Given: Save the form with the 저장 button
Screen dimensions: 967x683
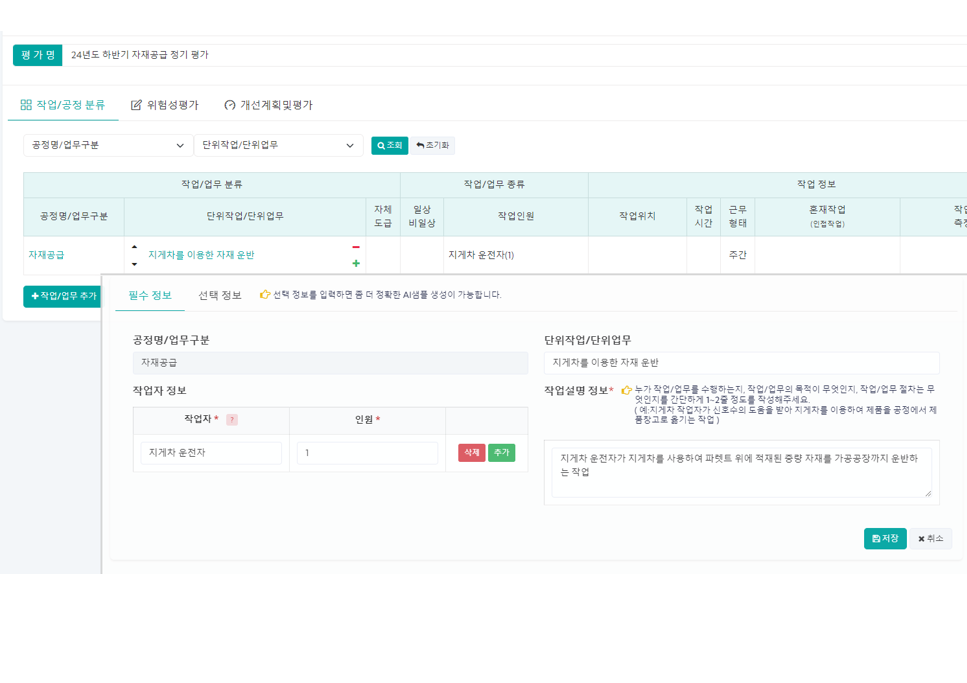Looking at the screenshot, I should pyautogui.click(x=884, y=539).
